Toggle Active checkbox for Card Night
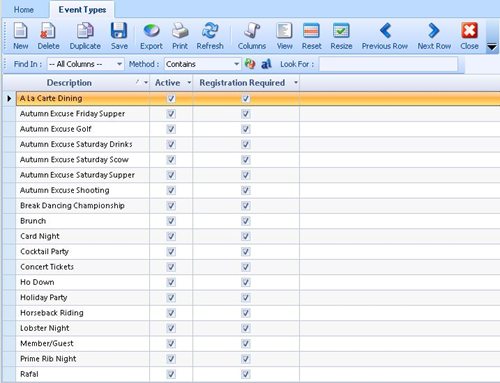This screenshot has height=383, width=500. 171,237
